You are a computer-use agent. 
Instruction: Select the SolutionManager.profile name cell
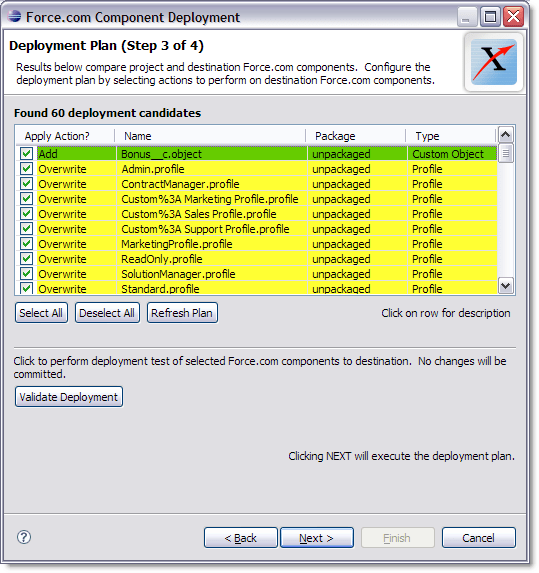click(x=212, y=274)
